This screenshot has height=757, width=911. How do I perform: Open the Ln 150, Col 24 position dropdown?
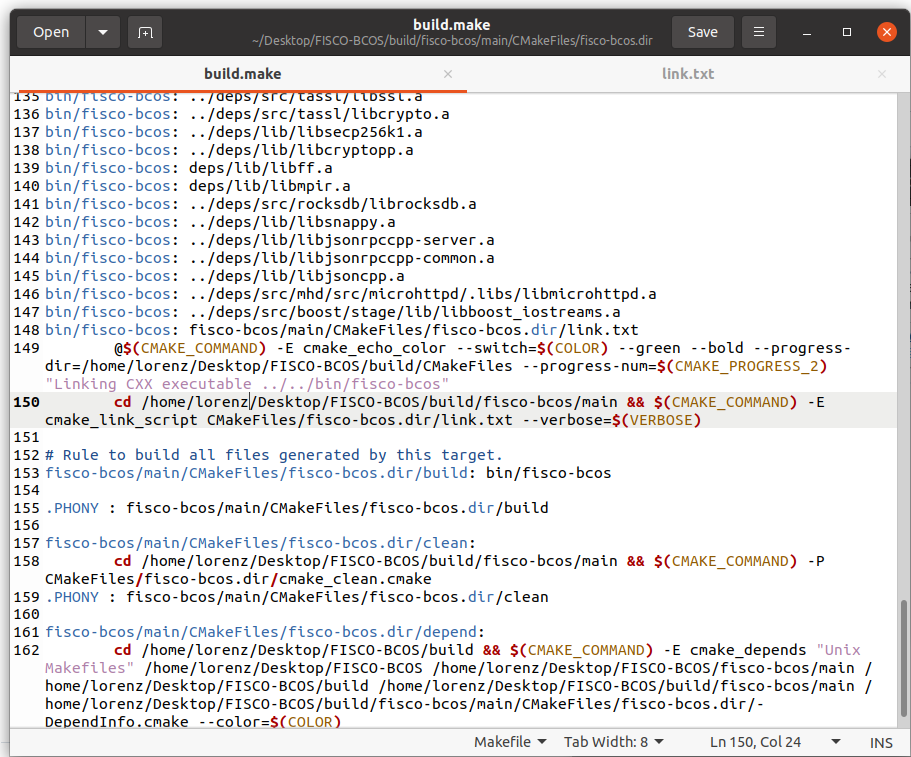pos(775,742)
